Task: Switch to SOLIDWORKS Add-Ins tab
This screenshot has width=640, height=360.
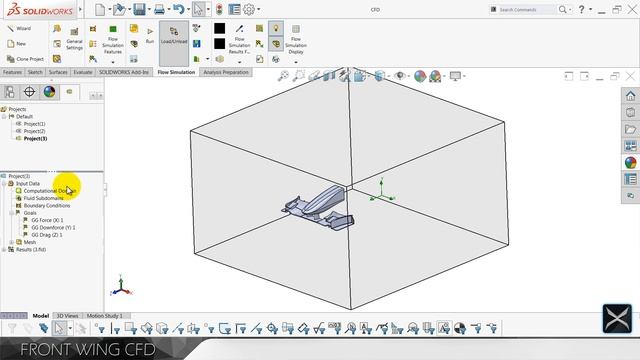Action: tap(124, 72)
